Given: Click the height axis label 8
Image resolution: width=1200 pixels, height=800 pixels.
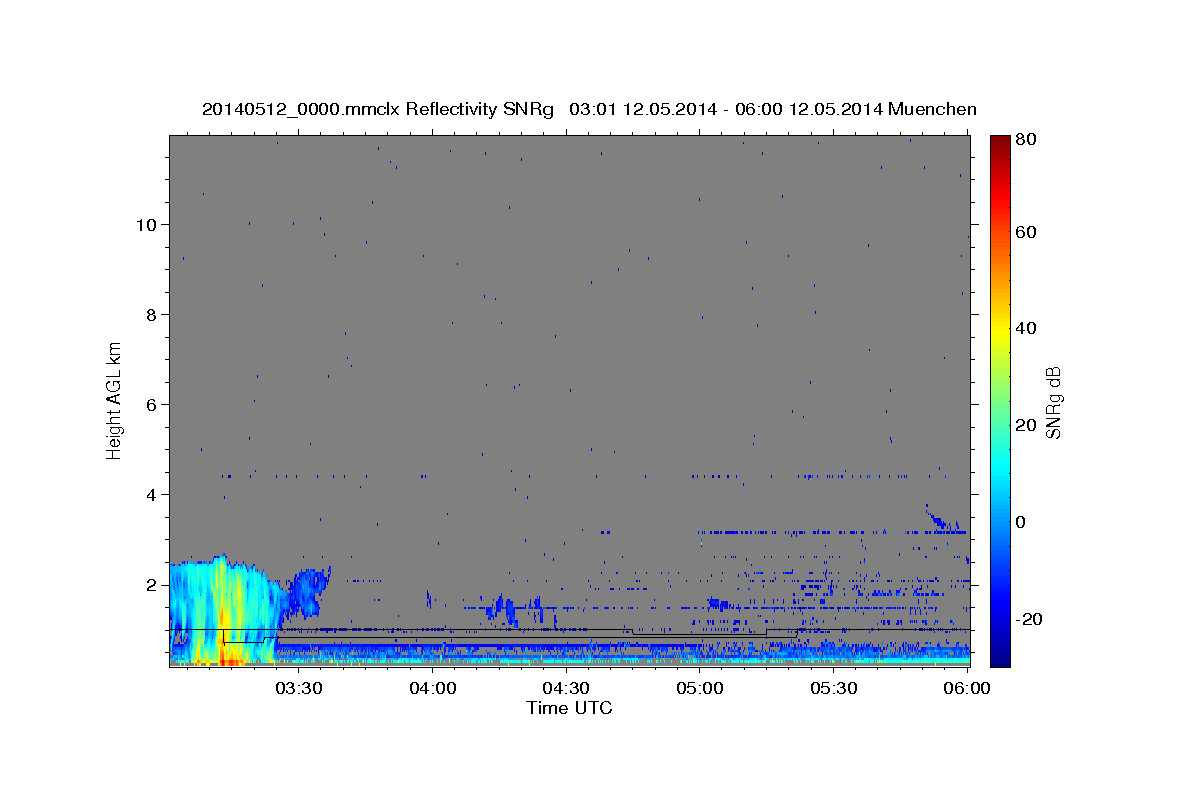Looking at the screenshot, I should tap(151, 314).
